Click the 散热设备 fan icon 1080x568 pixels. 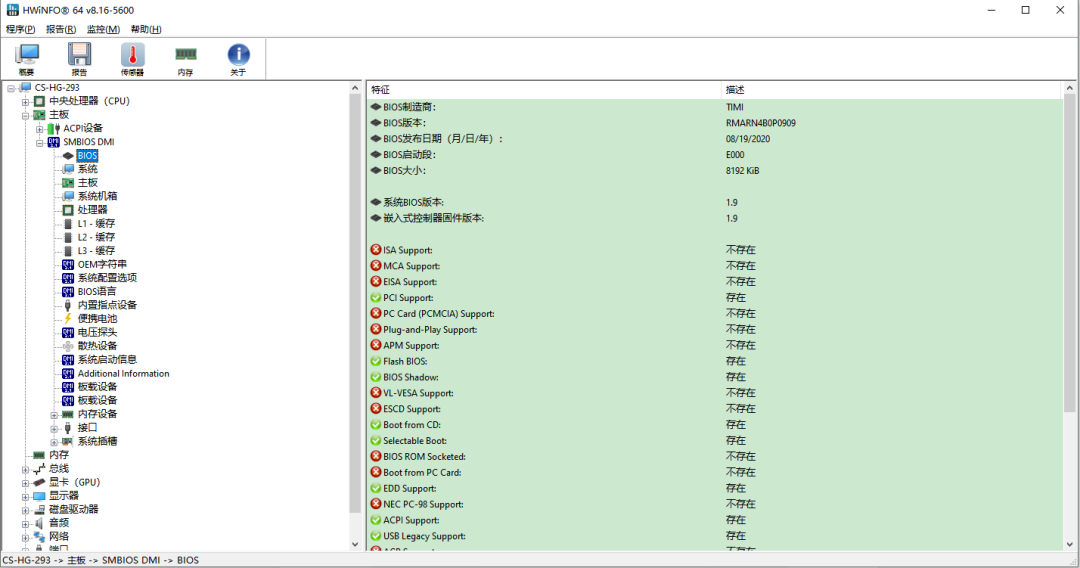coord(68,346)
